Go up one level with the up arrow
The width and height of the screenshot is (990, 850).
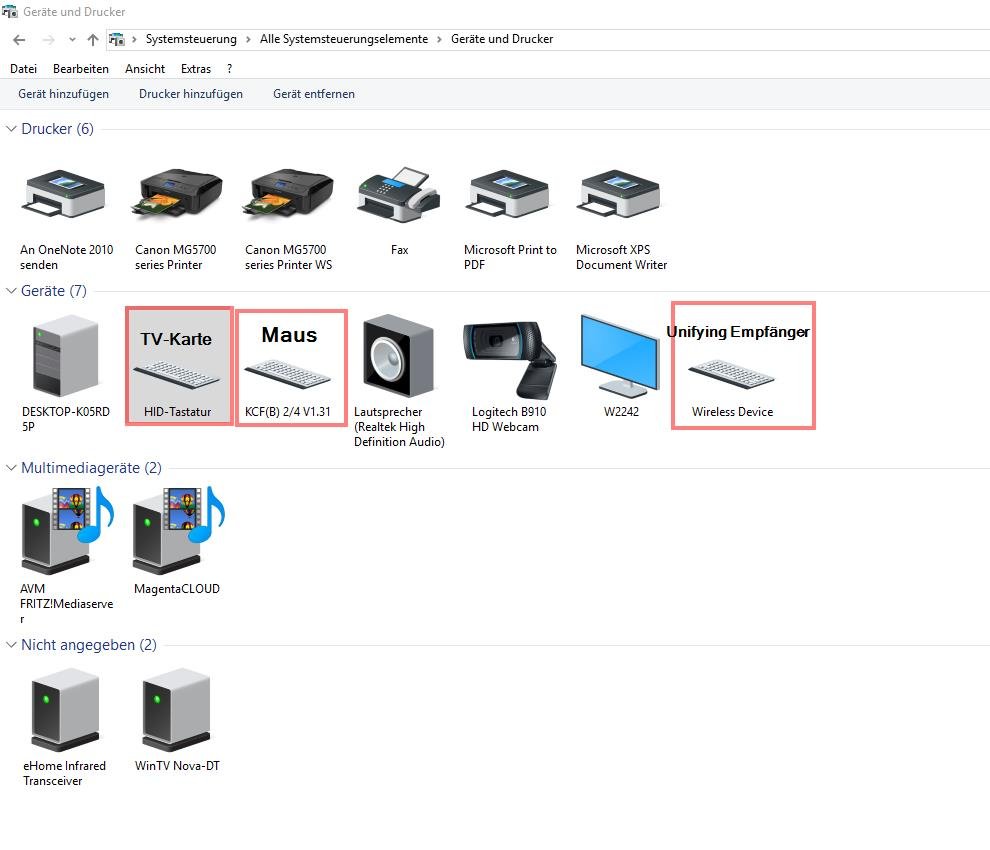pyautogui.click(x=93, y=40)
